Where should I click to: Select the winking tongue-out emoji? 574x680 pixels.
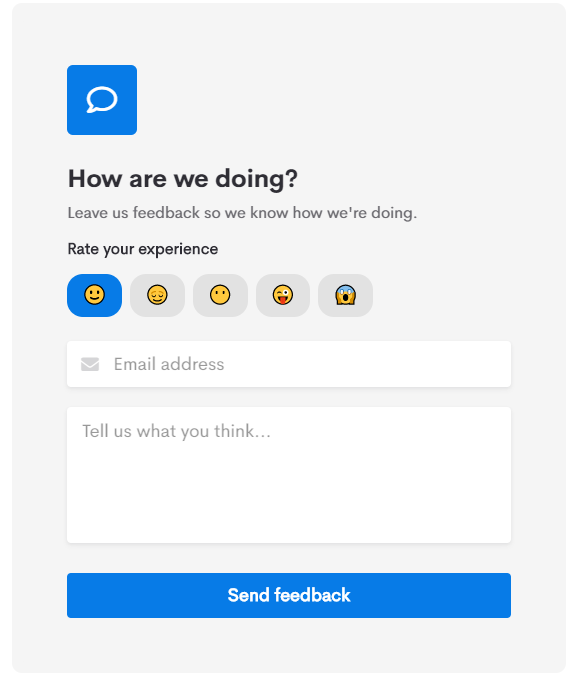(x=283, y=295)
